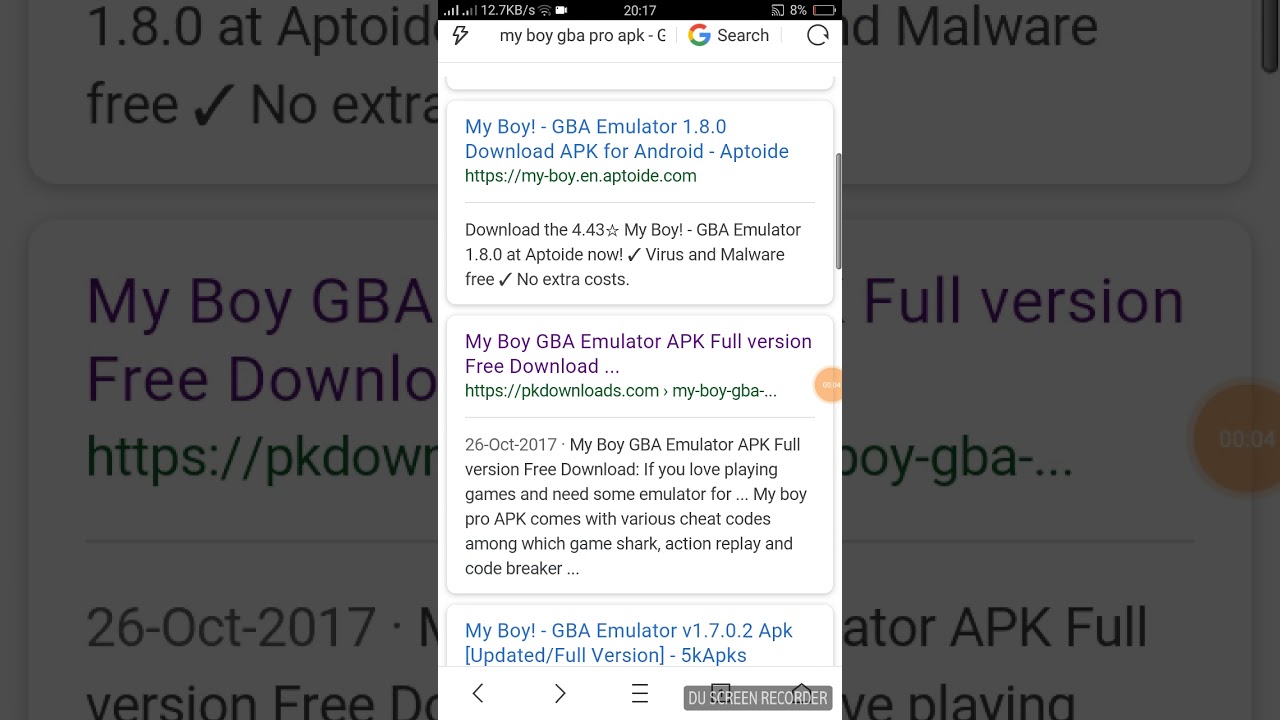Tap the Aptoide result description text
Image resolution: width=1280 pixels, height=720 pixels.
[633, 255]
